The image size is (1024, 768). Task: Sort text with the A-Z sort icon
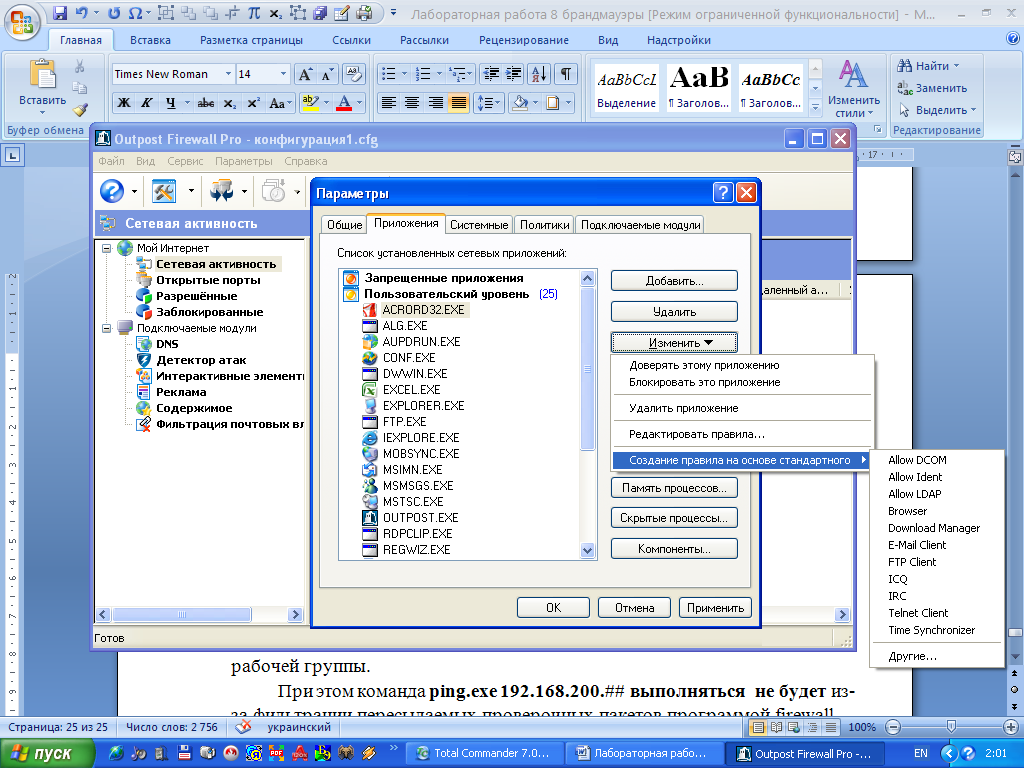point(539,74)
